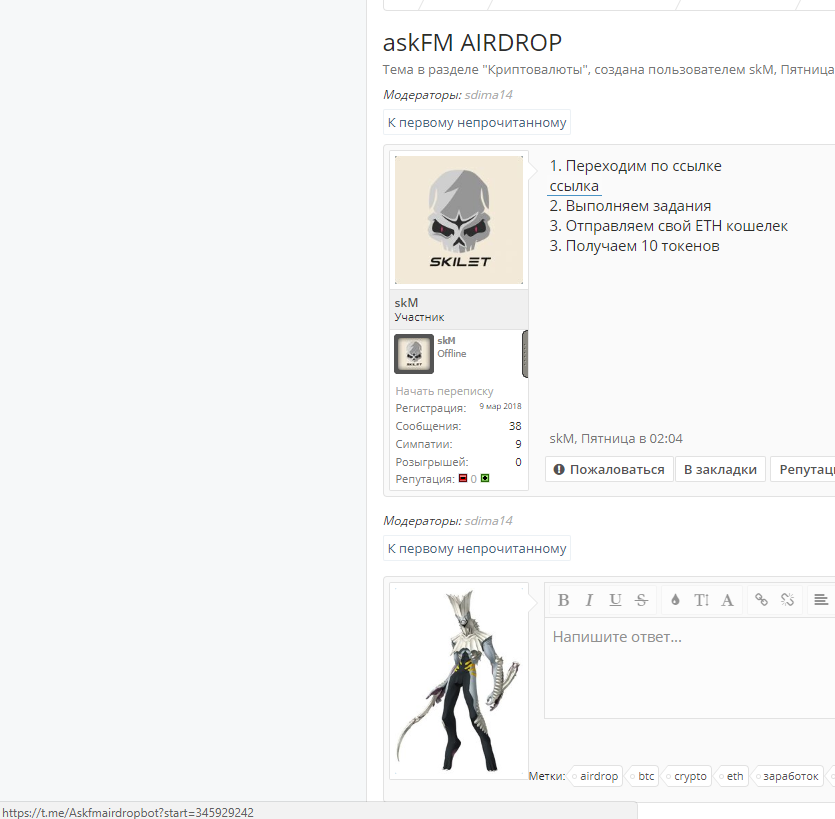Apply bold formatting in reply editor
835x819 pixels.
563,600
